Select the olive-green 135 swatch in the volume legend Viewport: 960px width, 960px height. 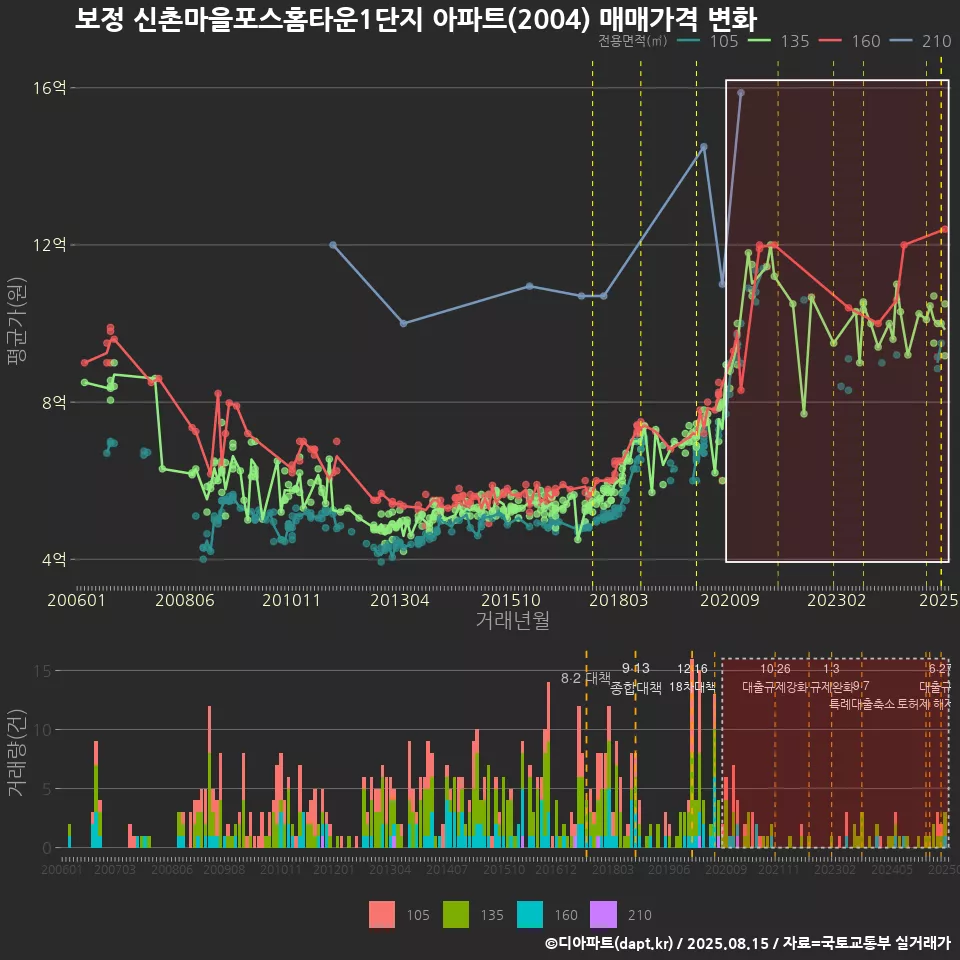click(456, 915)
